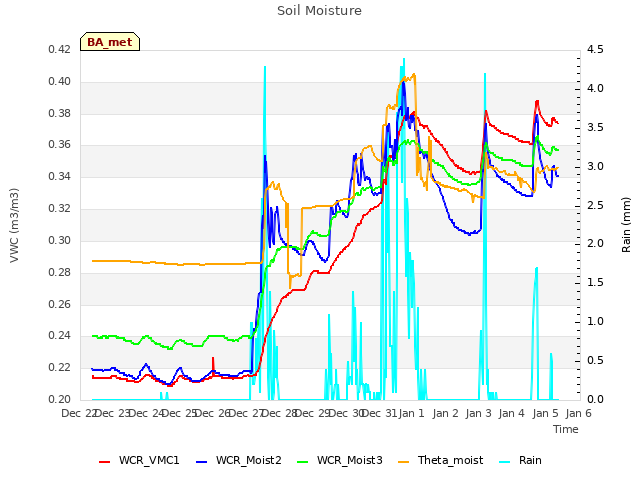Click the orange Theta_moist legend swatch
The width and height of the screenshot is (640, 480).
tap(403, 462)
